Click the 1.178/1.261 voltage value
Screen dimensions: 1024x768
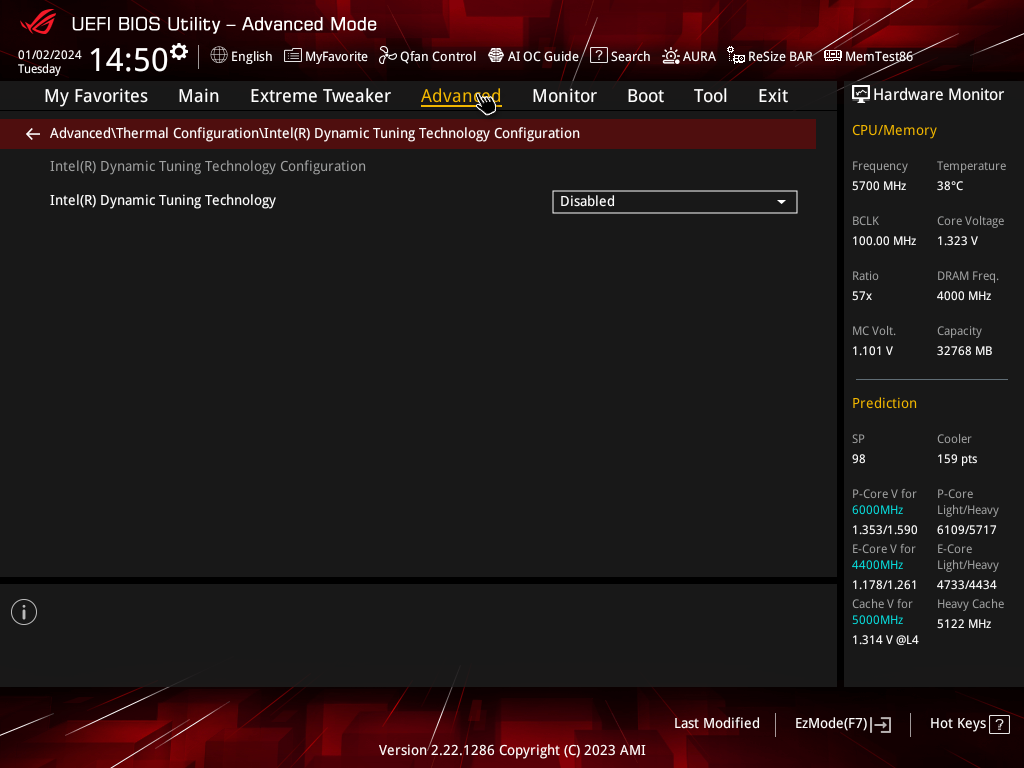tap(884, 584)
